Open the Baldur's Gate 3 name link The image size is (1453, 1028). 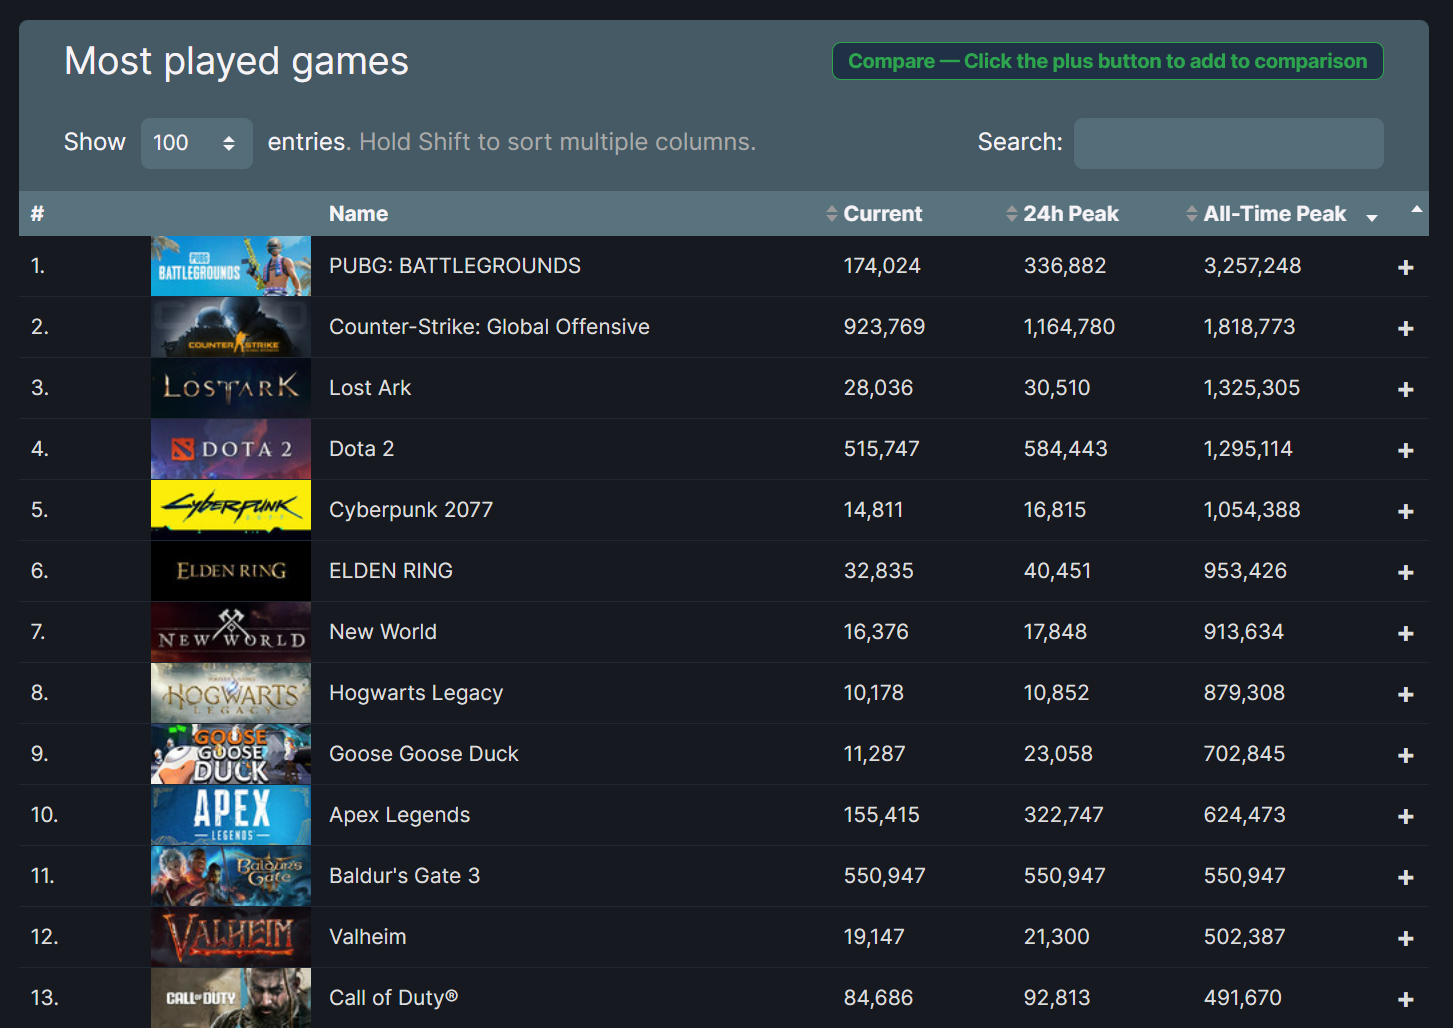pyautogui.click(x=404, y=876)
